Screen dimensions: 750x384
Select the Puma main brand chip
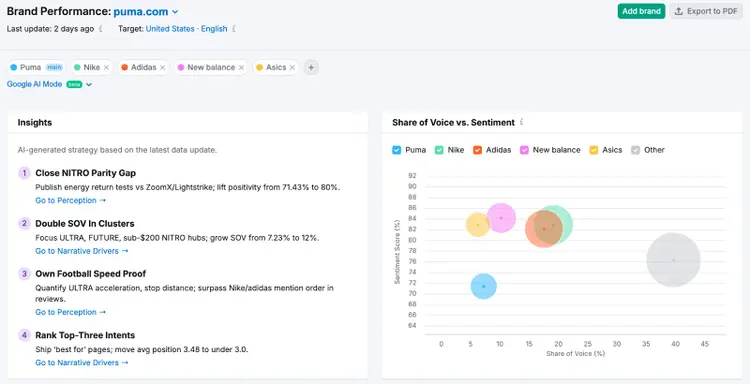tap(36, 67)
